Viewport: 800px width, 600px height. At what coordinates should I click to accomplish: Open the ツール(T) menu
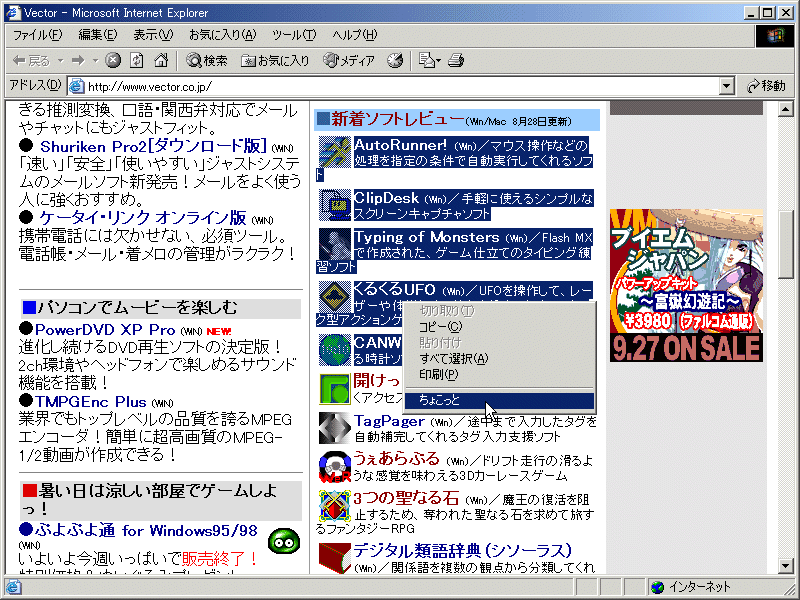[294, 35]
